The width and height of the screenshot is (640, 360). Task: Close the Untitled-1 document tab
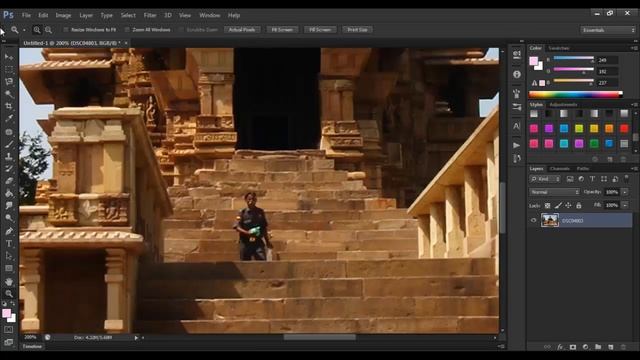(x=126, y=43)
